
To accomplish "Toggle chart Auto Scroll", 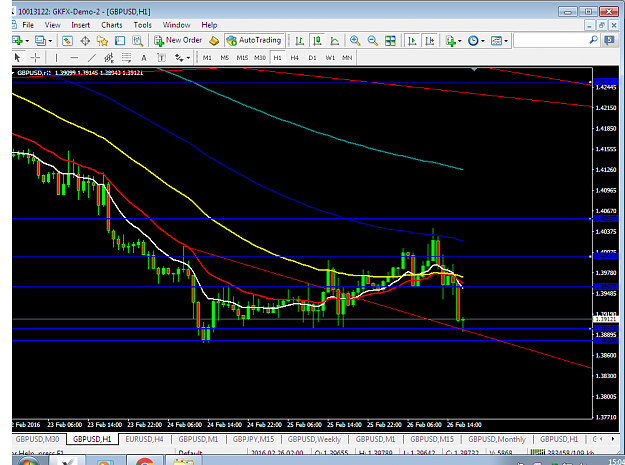I will (412, 41).
